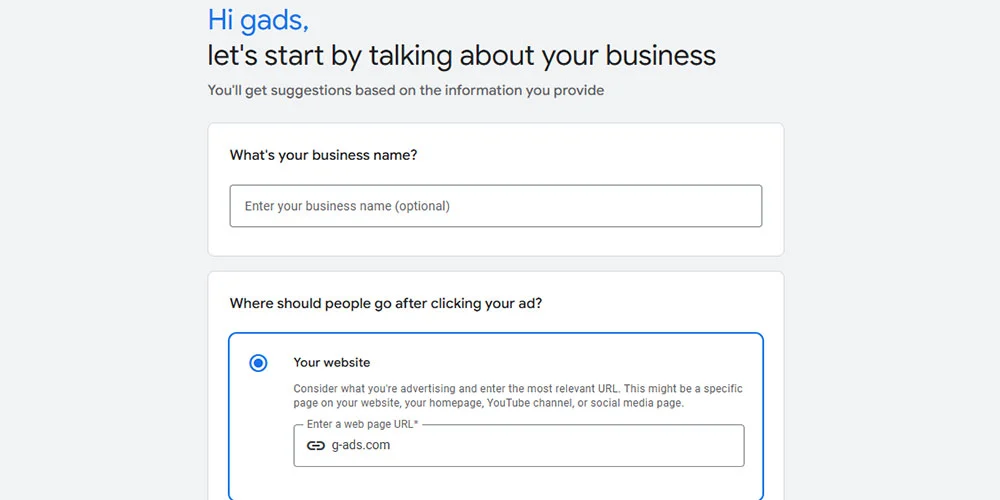
Task: Click the g-ads.com text in URL field
Action: 361,446
